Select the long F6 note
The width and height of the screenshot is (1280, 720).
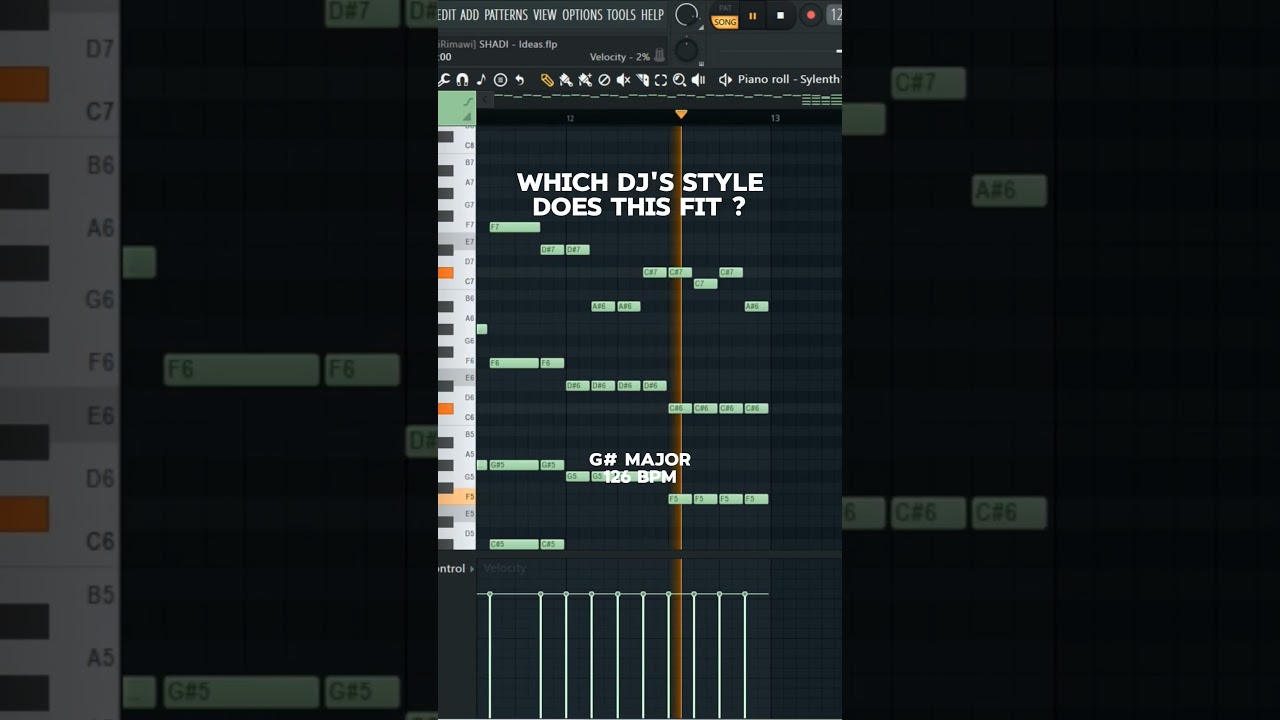(x=515, y=363)
